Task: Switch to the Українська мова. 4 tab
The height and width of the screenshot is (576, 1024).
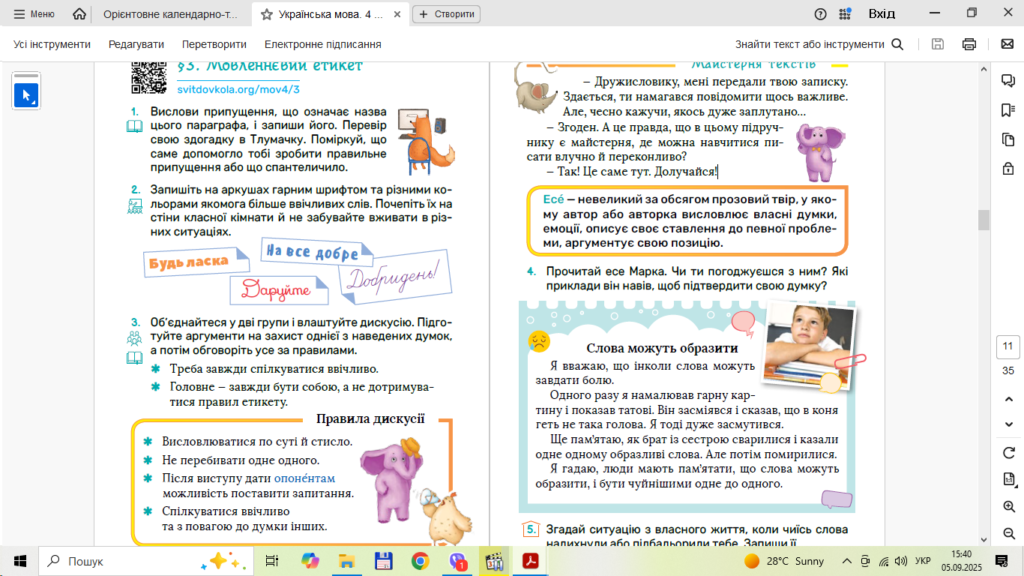Action: click(330, 14)
